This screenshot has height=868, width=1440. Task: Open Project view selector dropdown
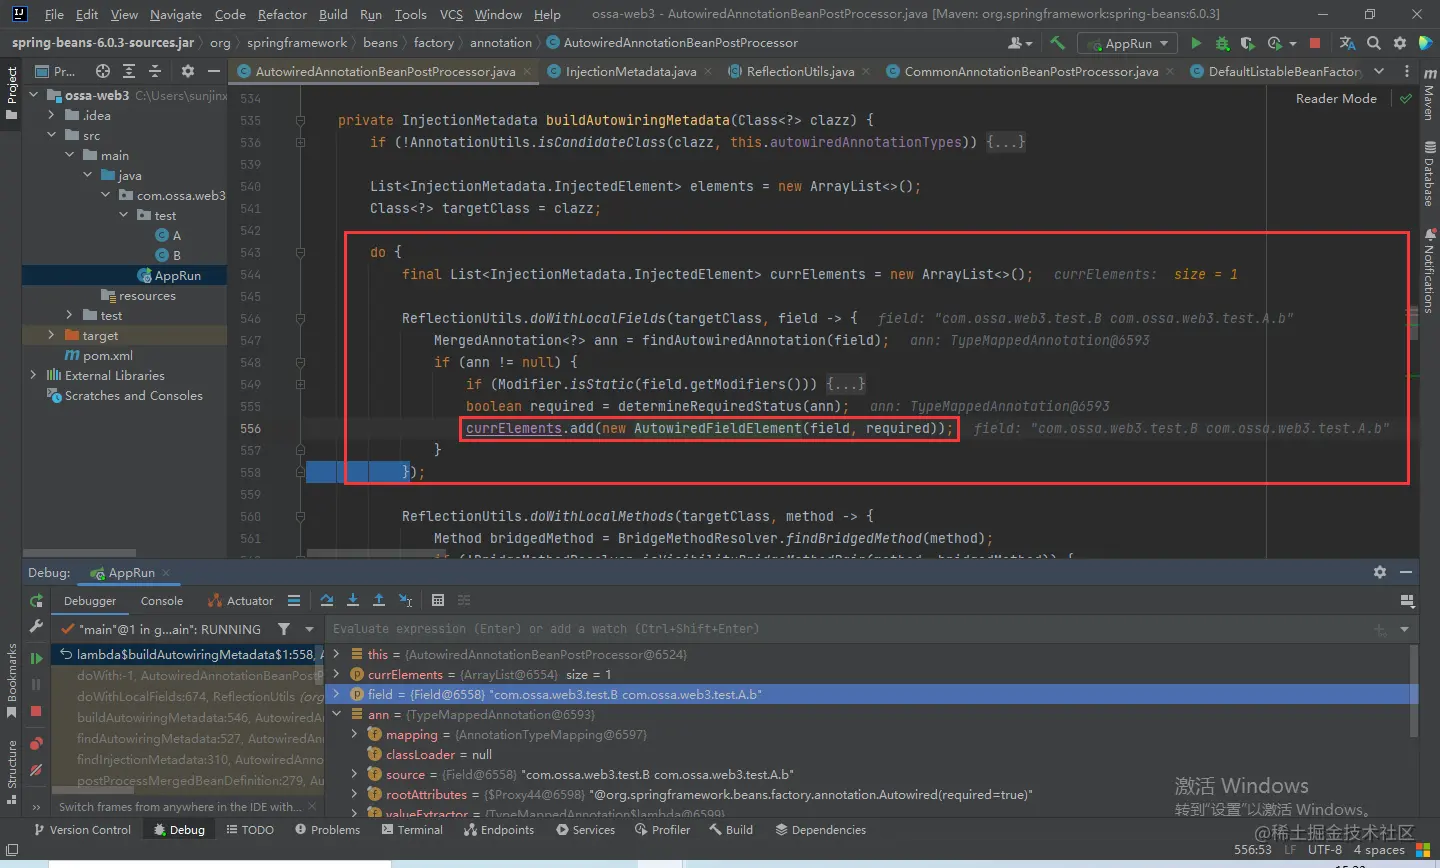click(55, 71)
